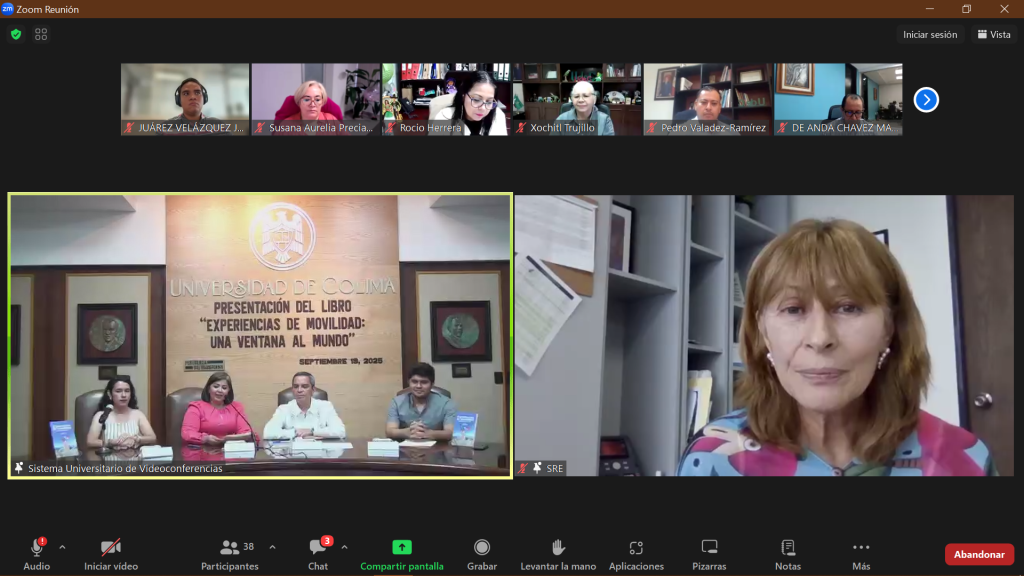
Task: Expand the chevron next to Participantes
Action: click(x=272, y=547)
